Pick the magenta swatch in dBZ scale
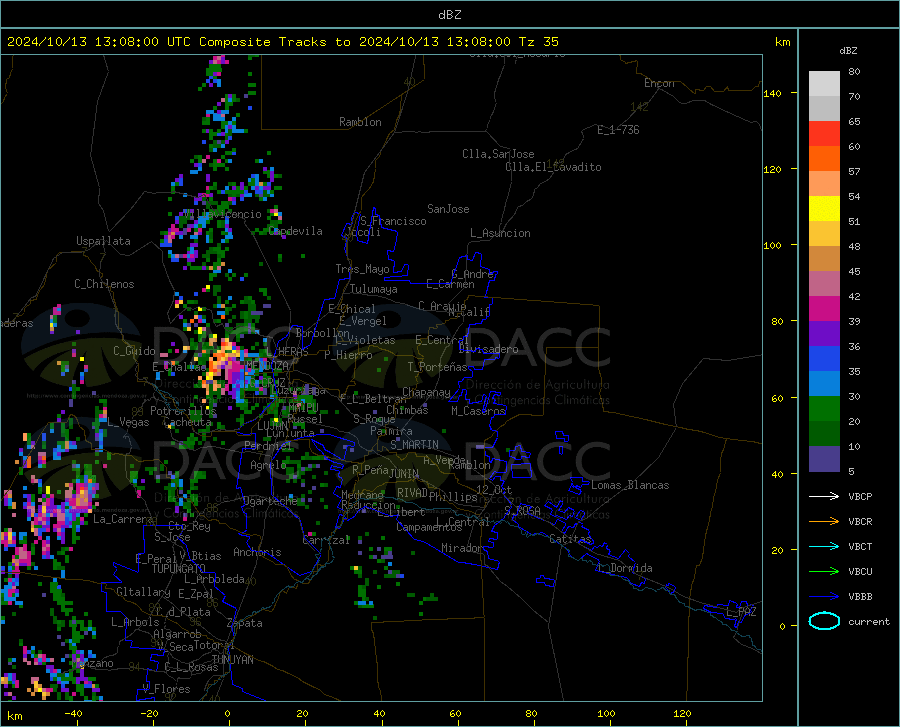900x727 pixels. [x=824, y=309]
